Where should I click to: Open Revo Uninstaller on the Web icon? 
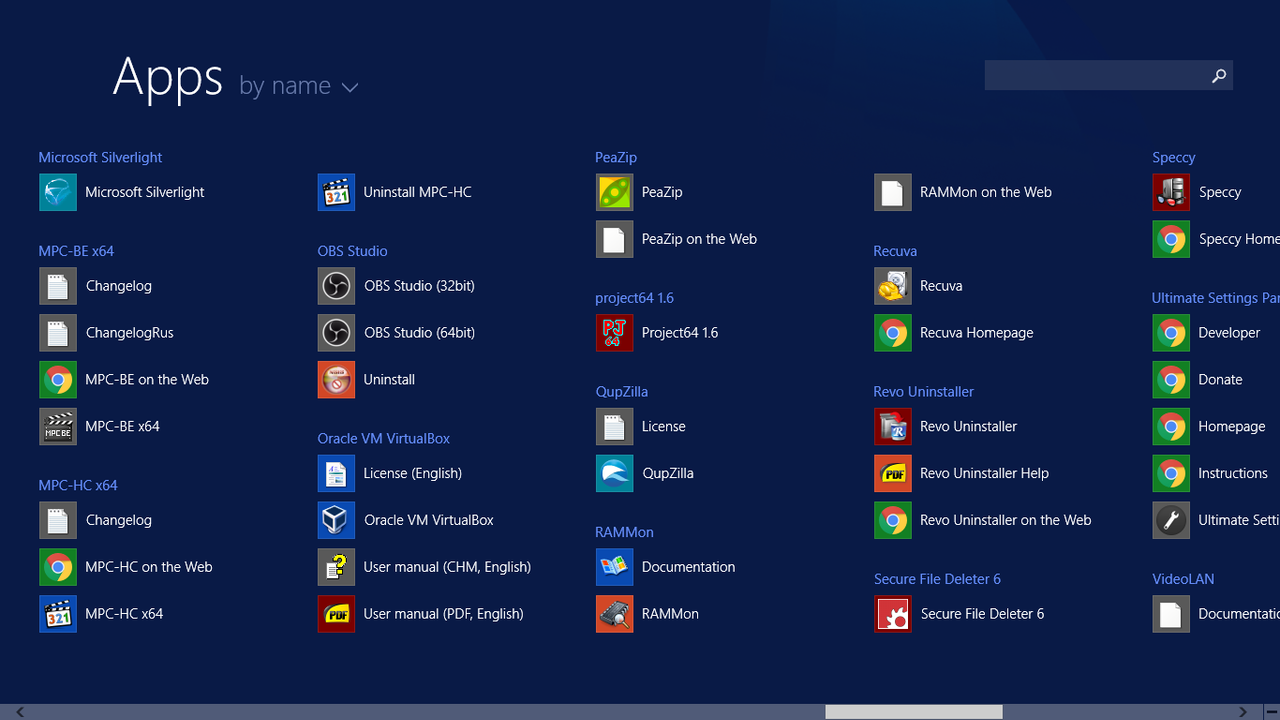click(892, 520)
